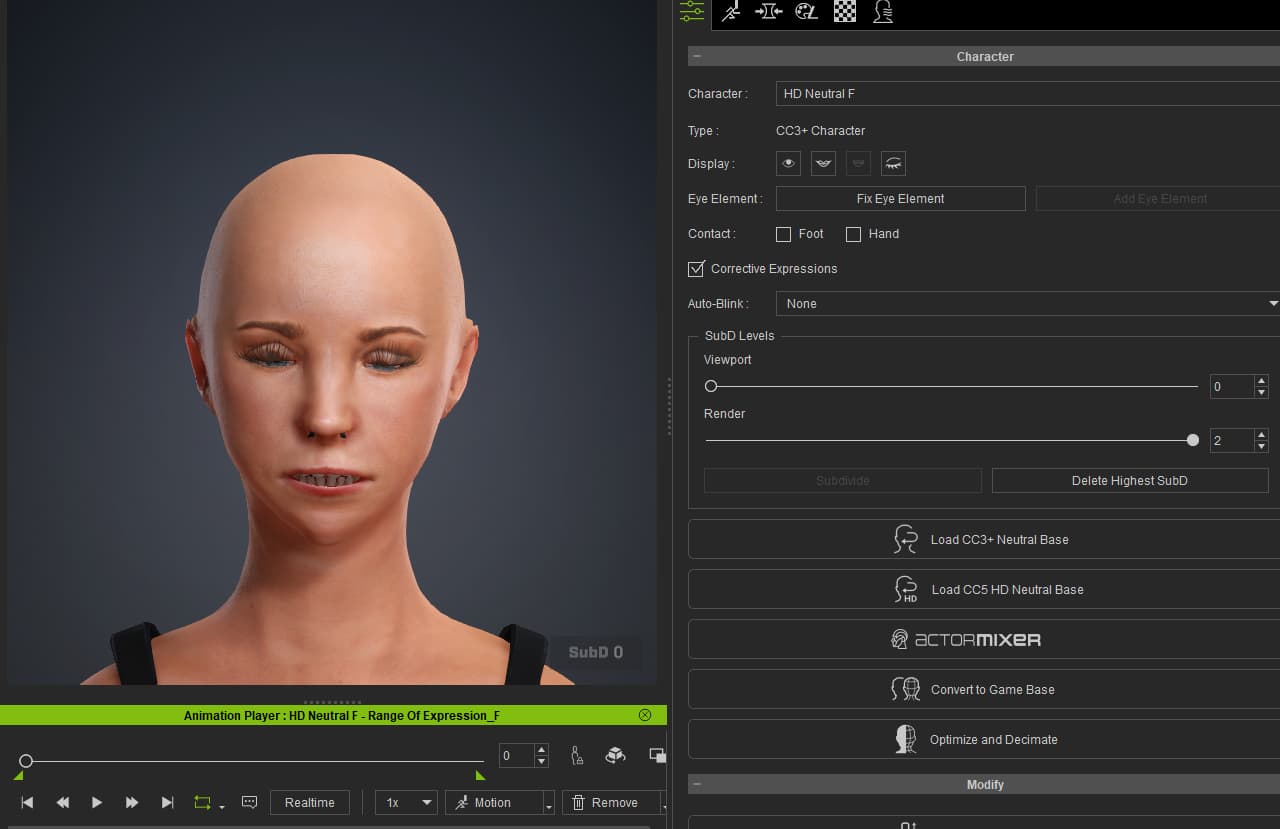1280x829 pixels.
Task: Toggle the eye display icon
Action: click(x=789, y=163)
